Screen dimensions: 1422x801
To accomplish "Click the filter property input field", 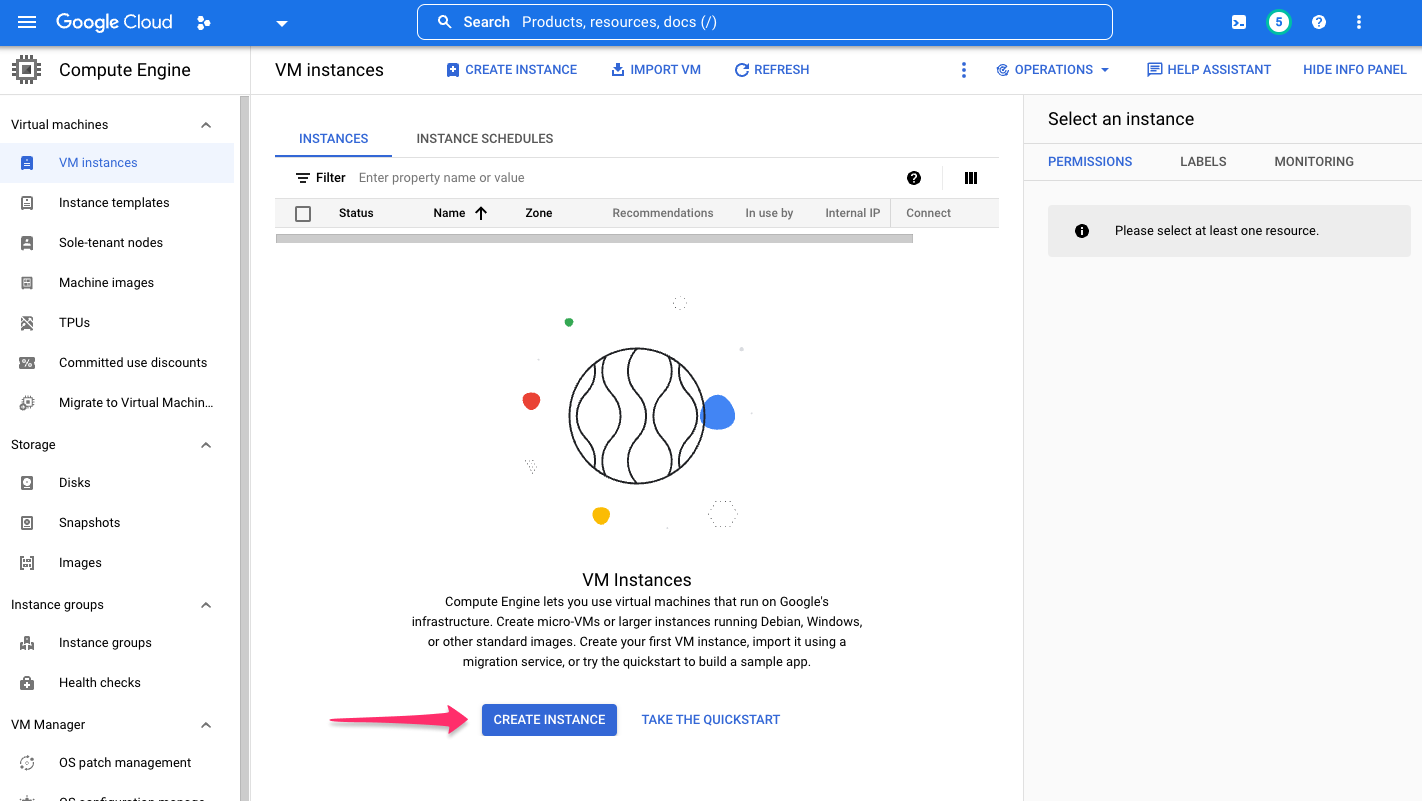I will [x=500, y=177].
